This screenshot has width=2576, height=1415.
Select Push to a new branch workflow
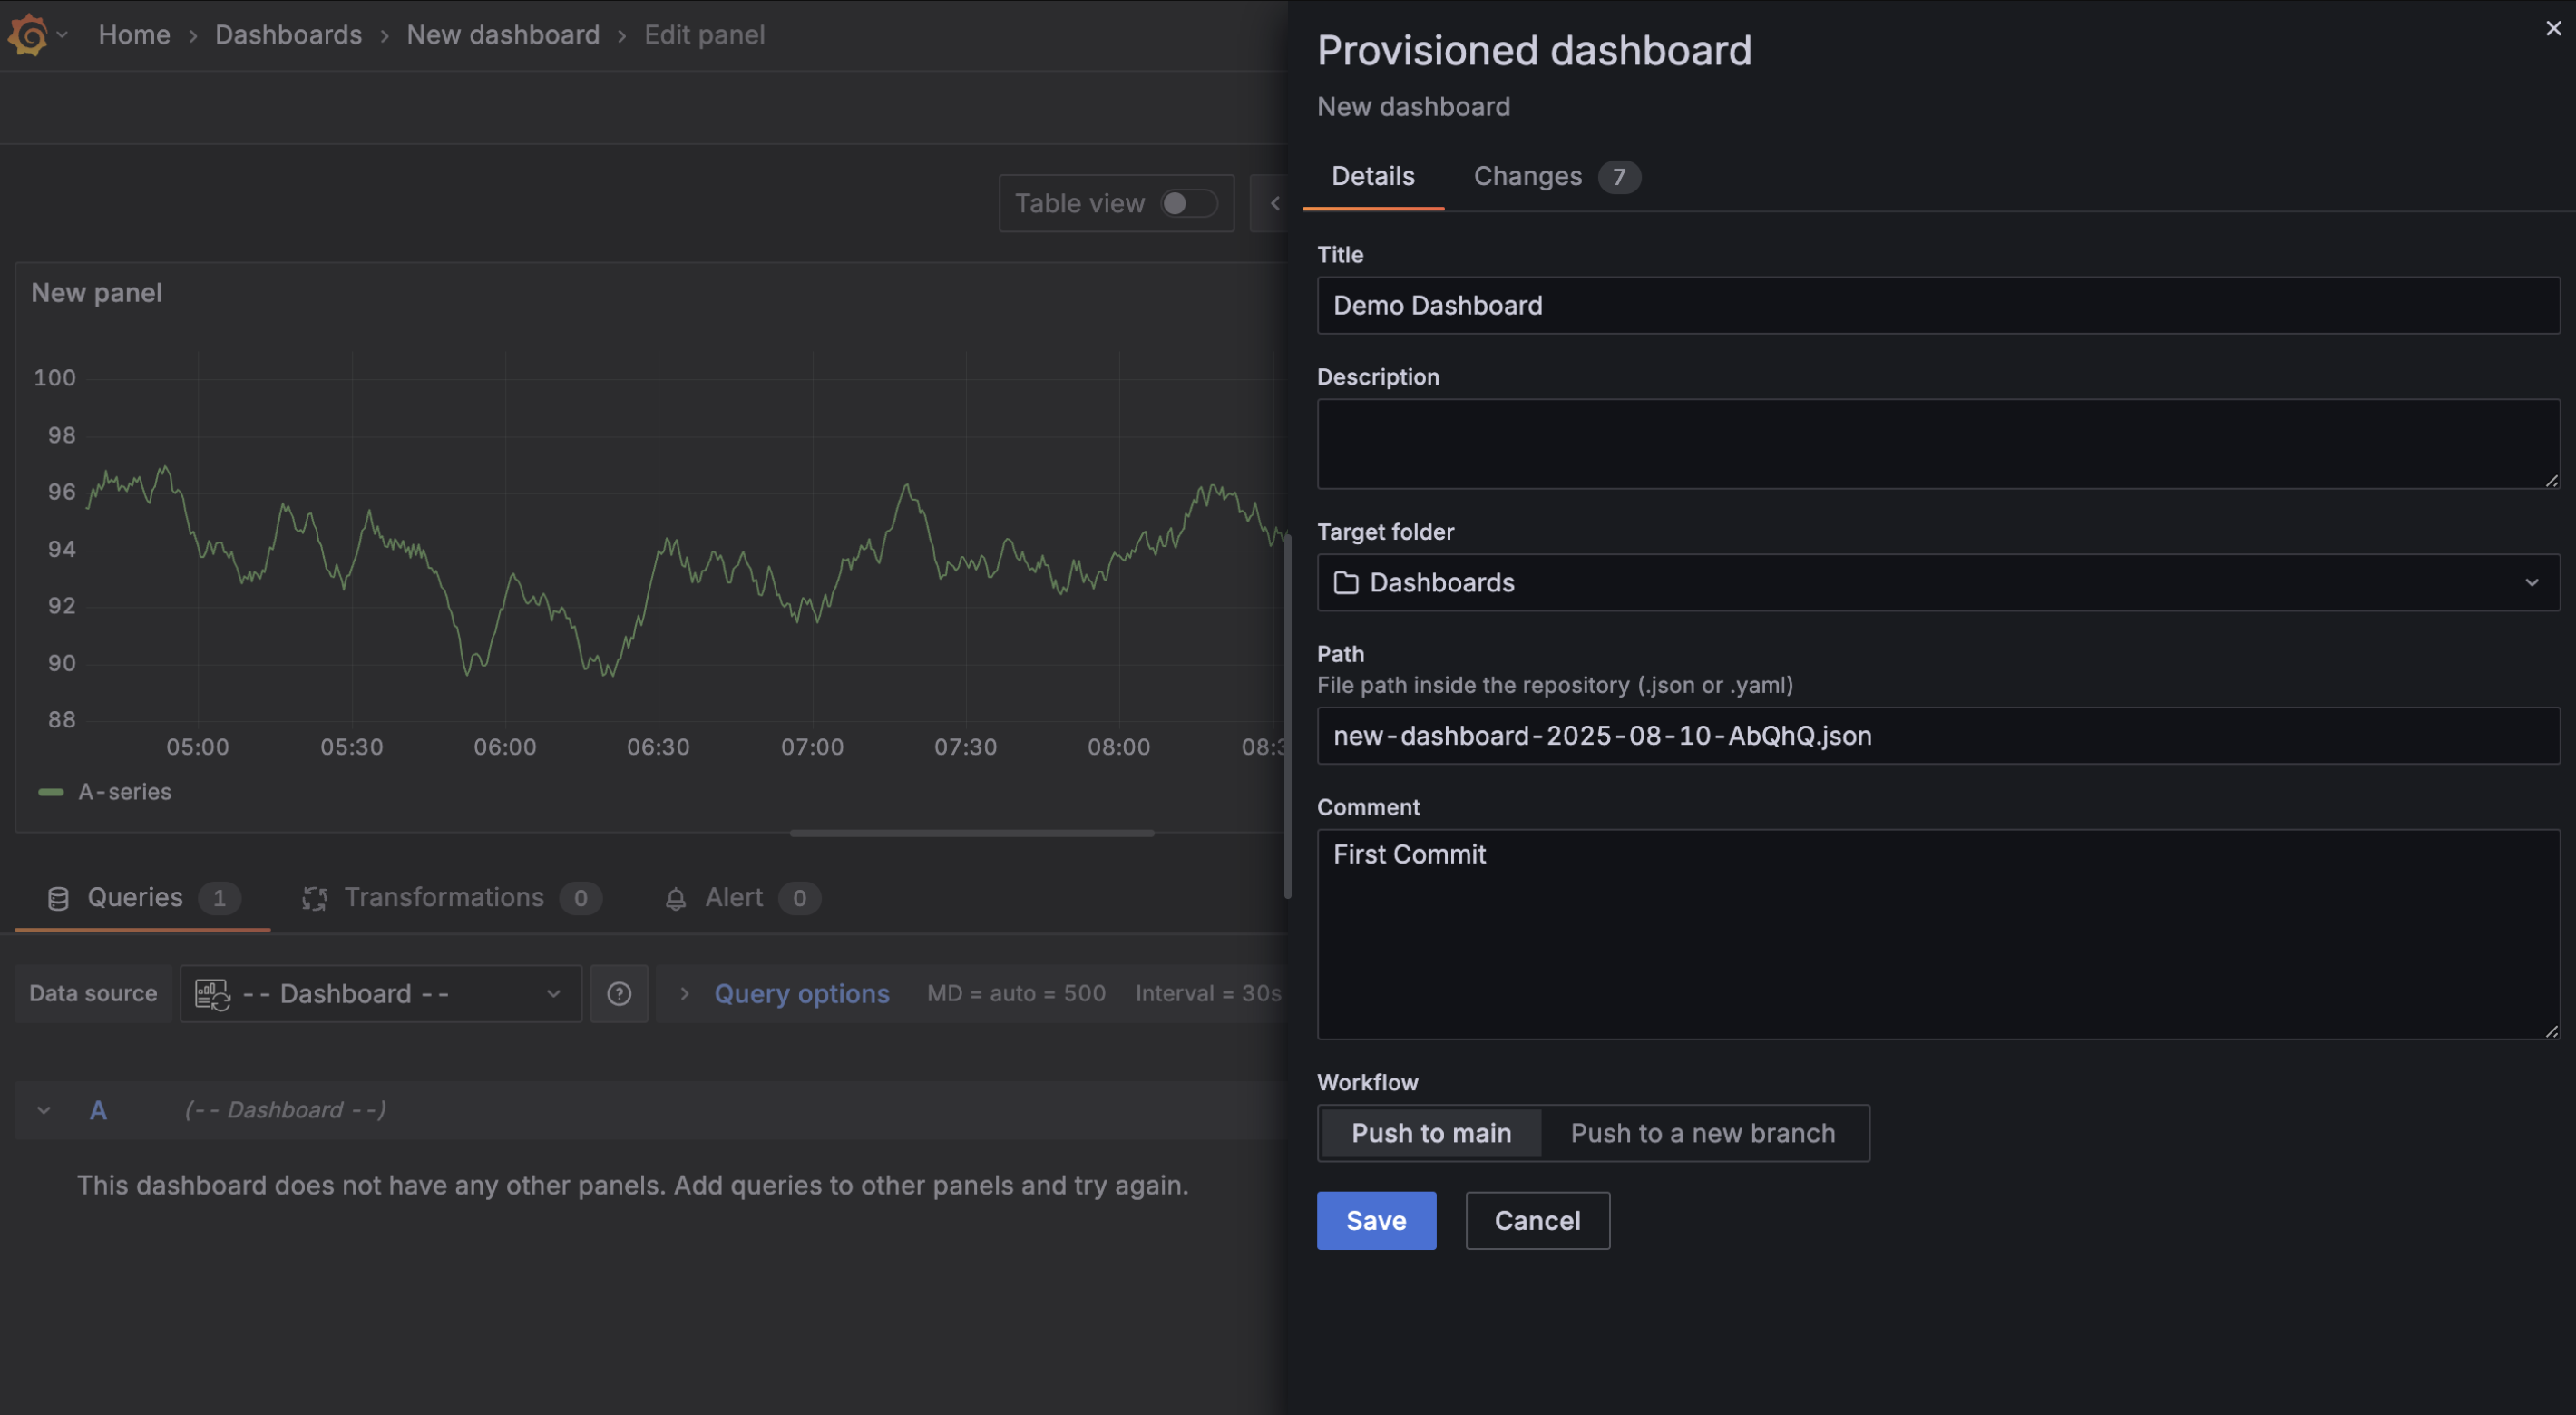(x=1702, y=1132)
